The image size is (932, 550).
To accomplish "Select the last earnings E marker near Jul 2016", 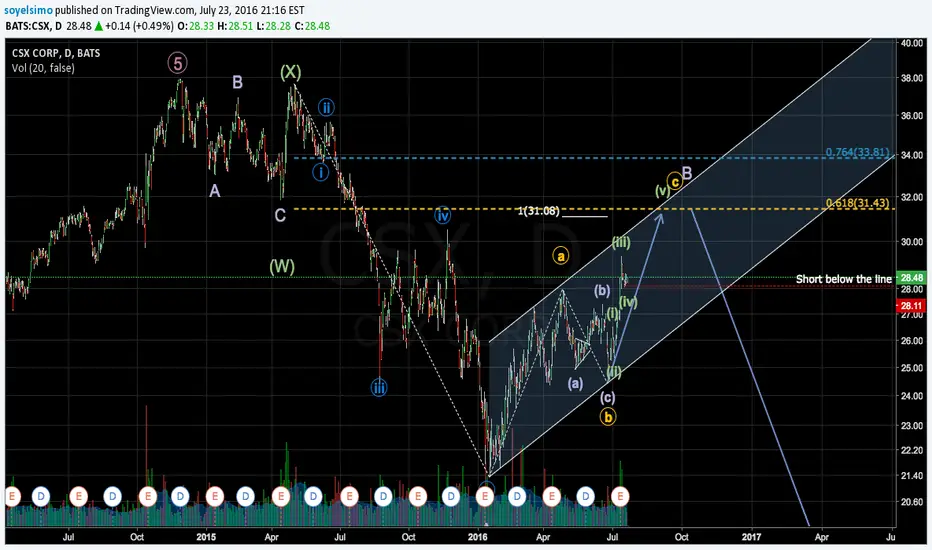I will click(620, 496).
